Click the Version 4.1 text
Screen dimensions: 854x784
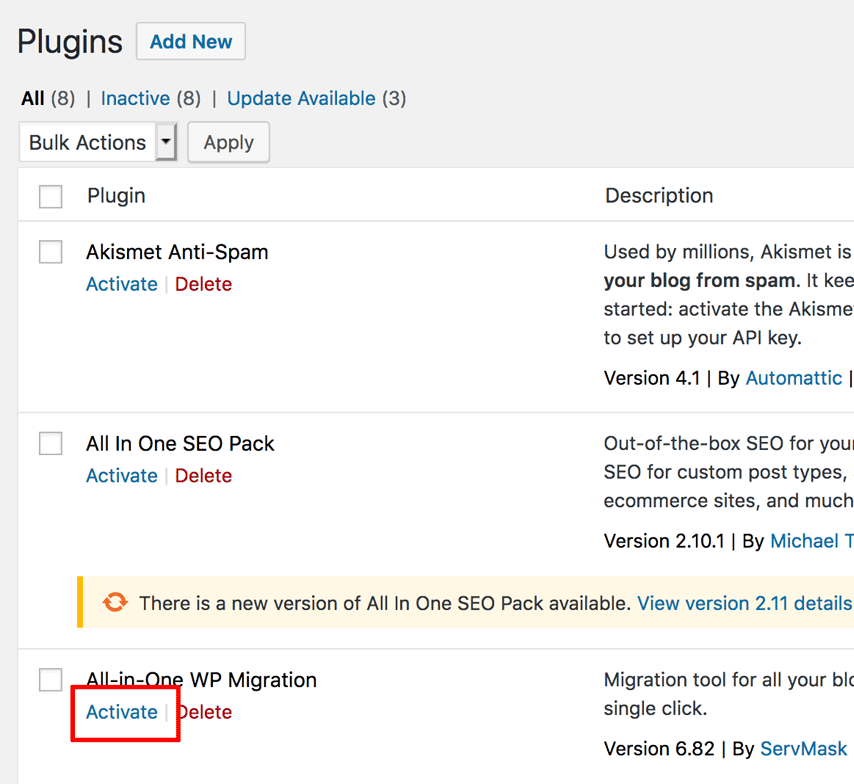click(x=652, y=378)
